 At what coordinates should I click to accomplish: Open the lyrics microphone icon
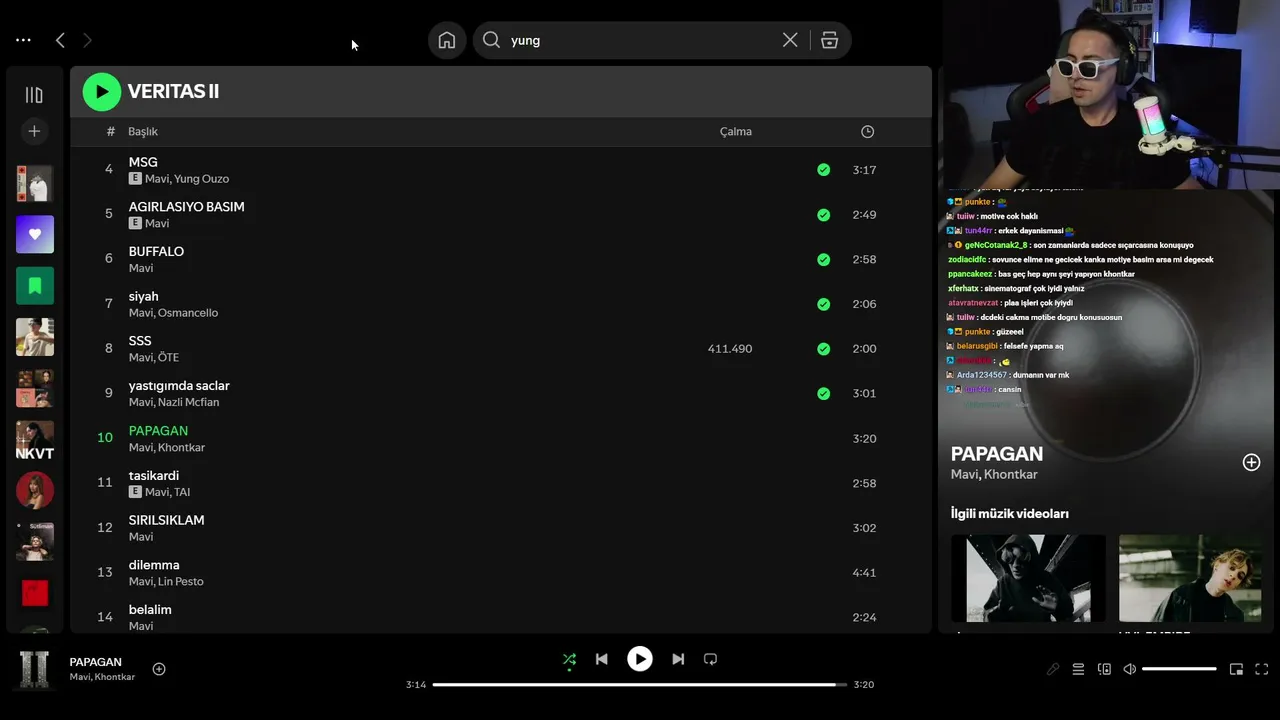pyautogui.click(x=1053, y=669)
